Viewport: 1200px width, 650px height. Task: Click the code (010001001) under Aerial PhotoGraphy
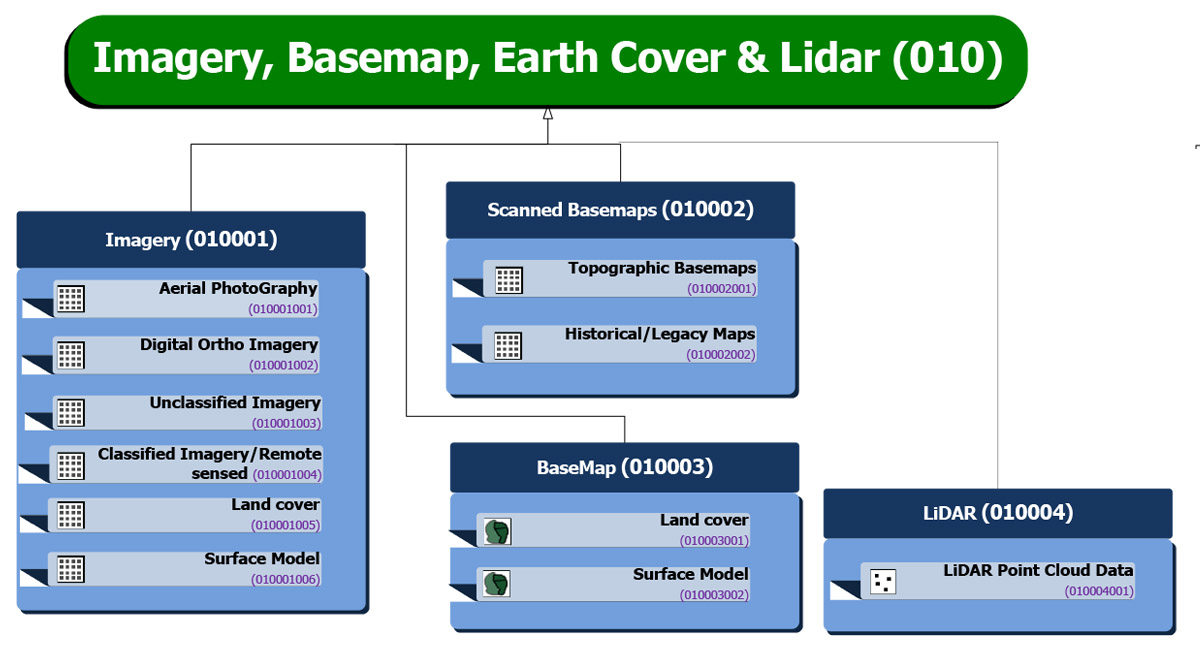click(x=283, y=309)
